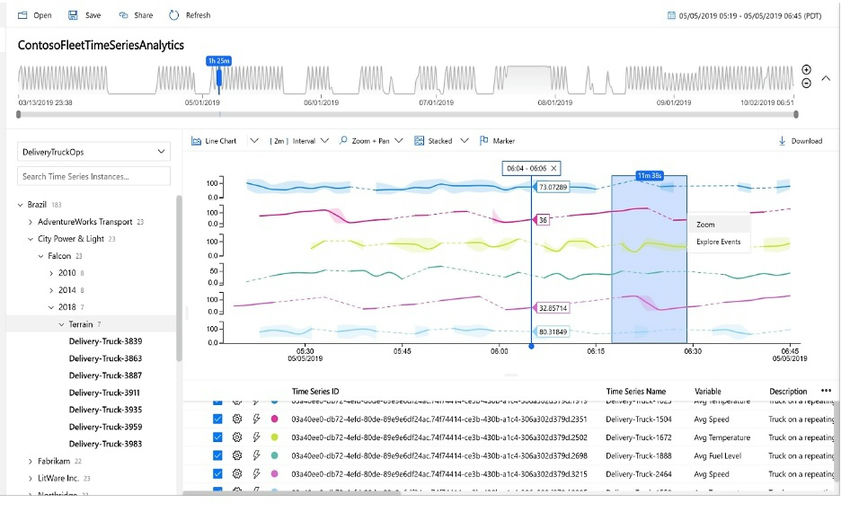Expand the Fabrikam tree node
This screenshot has width=850, height=512.
tap(30, 461)
